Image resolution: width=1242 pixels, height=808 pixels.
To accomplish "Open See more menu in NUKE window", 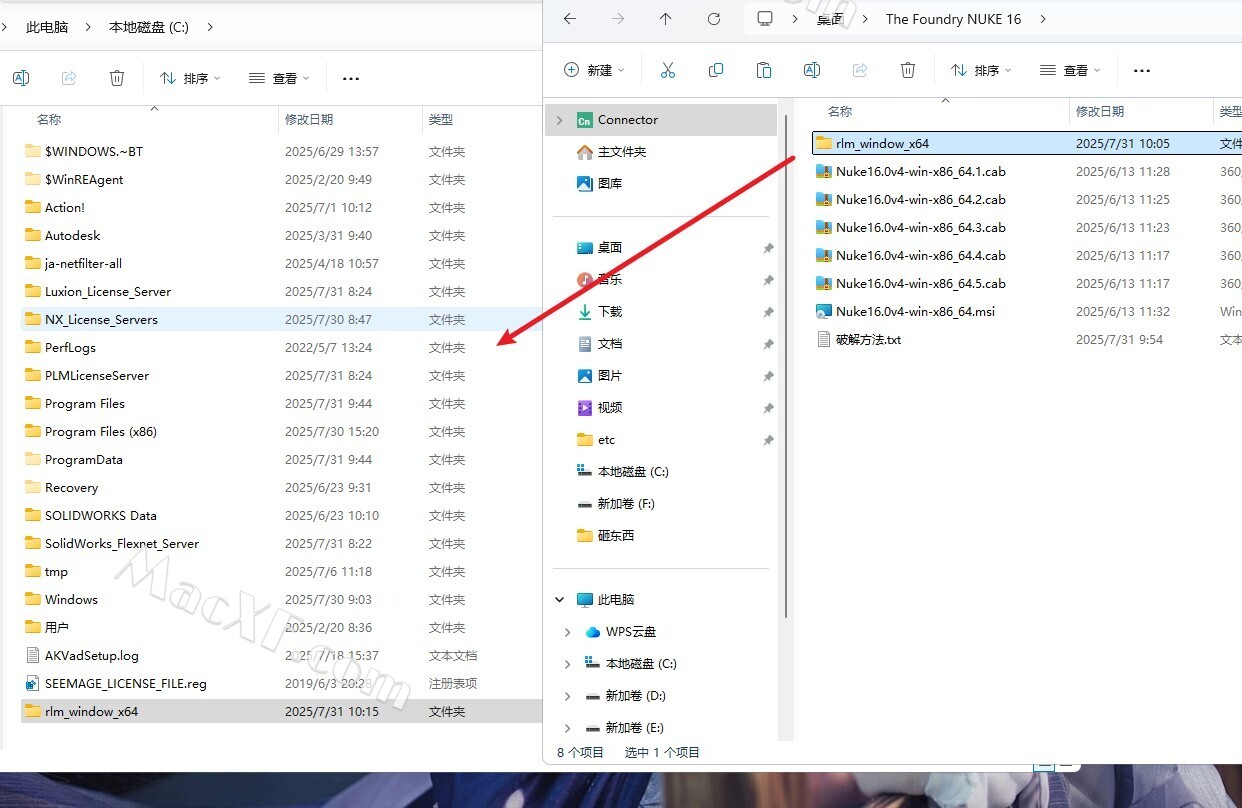I will coord(1142,70).
